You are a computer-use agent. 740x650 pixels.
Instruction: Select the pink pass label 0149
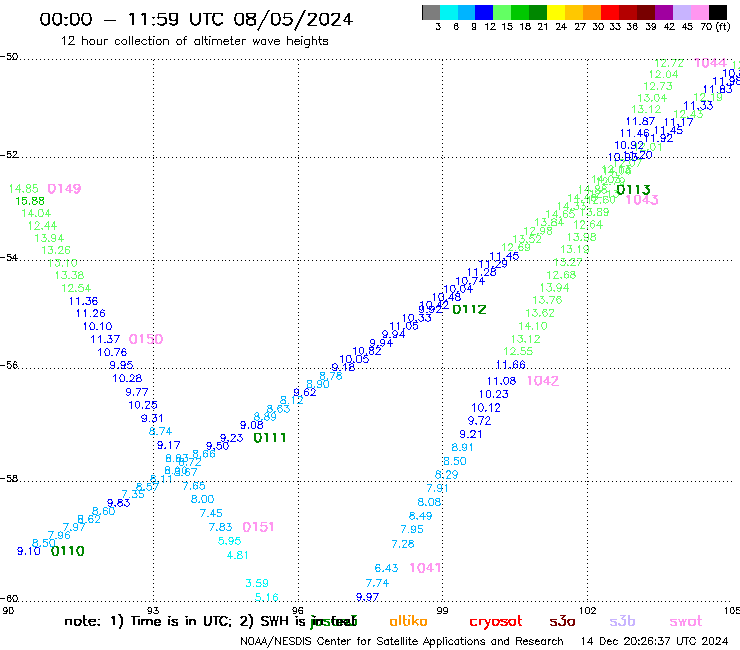pyautogui.click(x=64, y=189)
